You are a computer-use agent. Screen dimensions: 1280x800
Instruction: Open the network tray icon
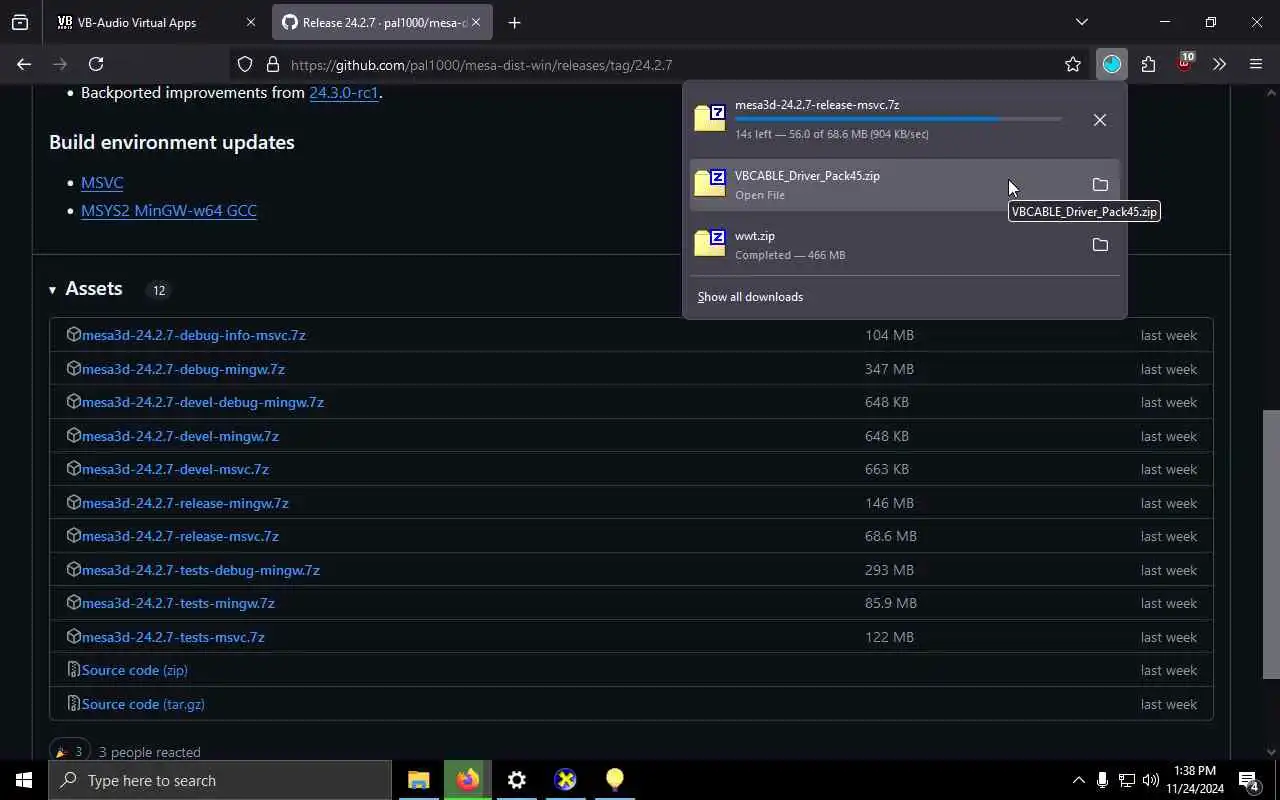1126,780
